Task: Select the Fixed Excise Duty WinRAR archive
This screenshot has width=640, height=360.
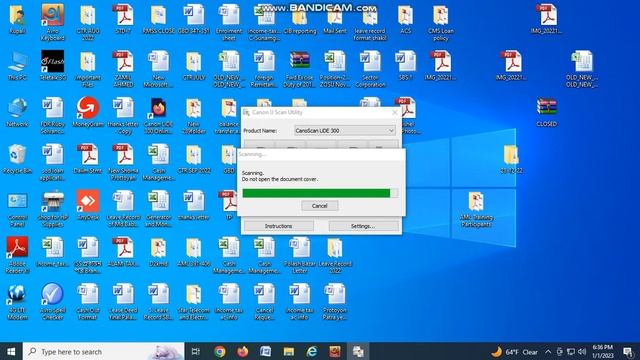Action: (299, 69)
